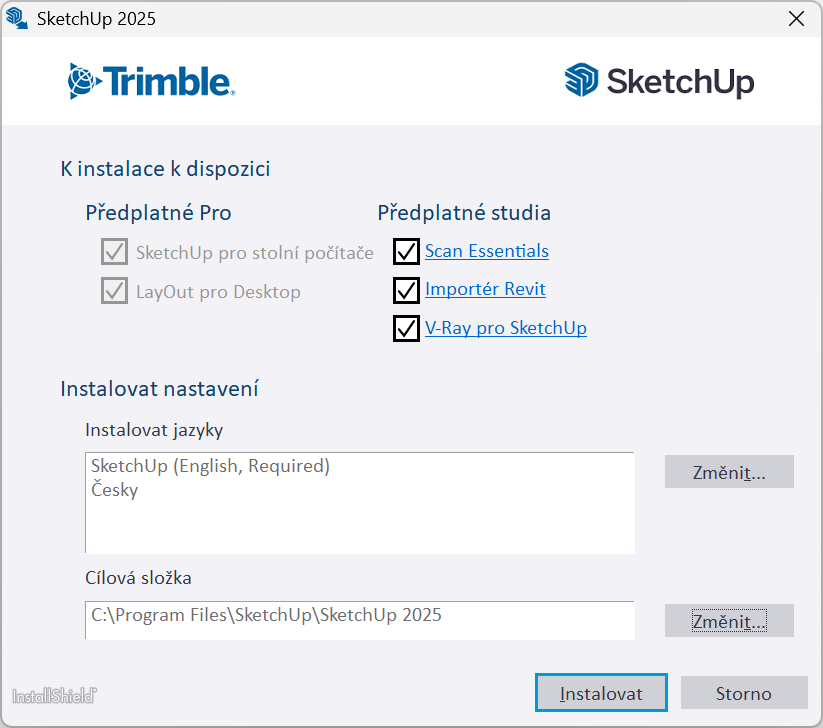Screen dimensions: 823x728
Task: Click the SketchUp logo in header
Action: 659,81
